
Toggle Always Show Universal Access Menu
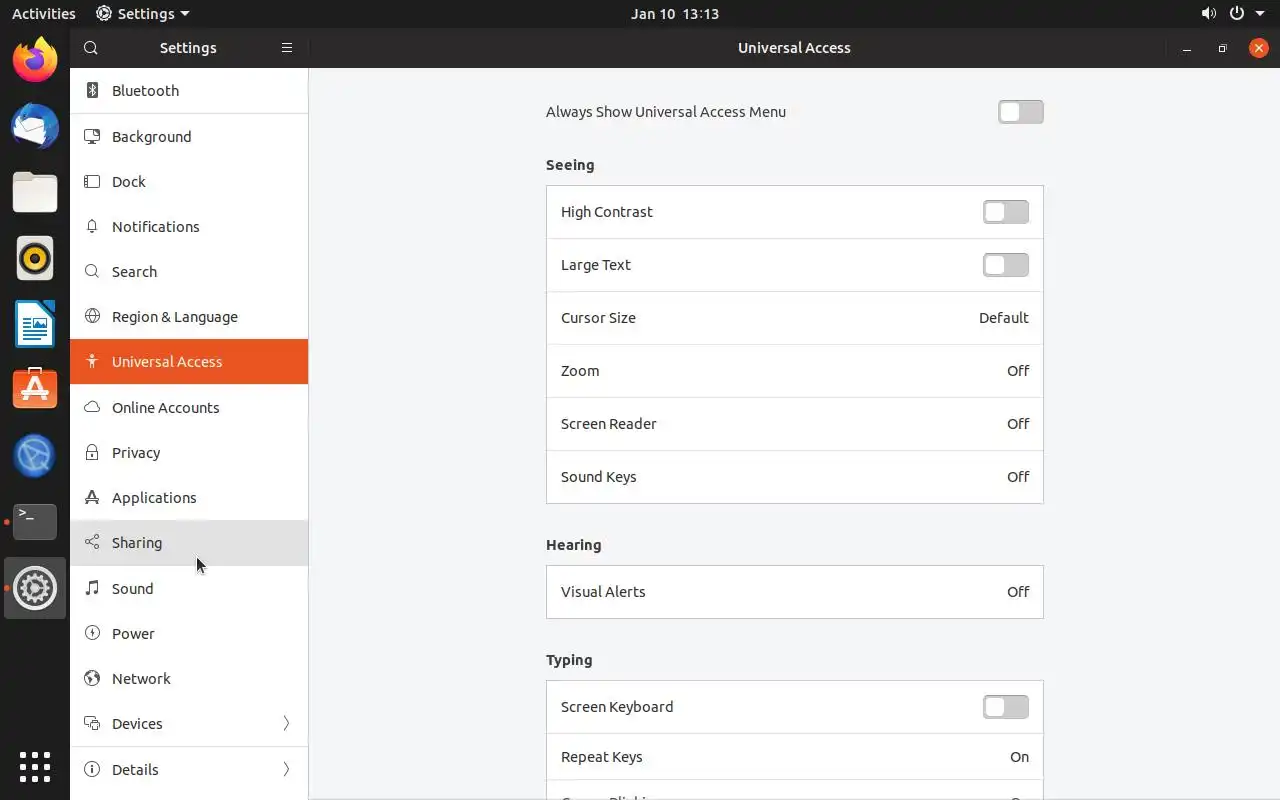coord(1020,112)
